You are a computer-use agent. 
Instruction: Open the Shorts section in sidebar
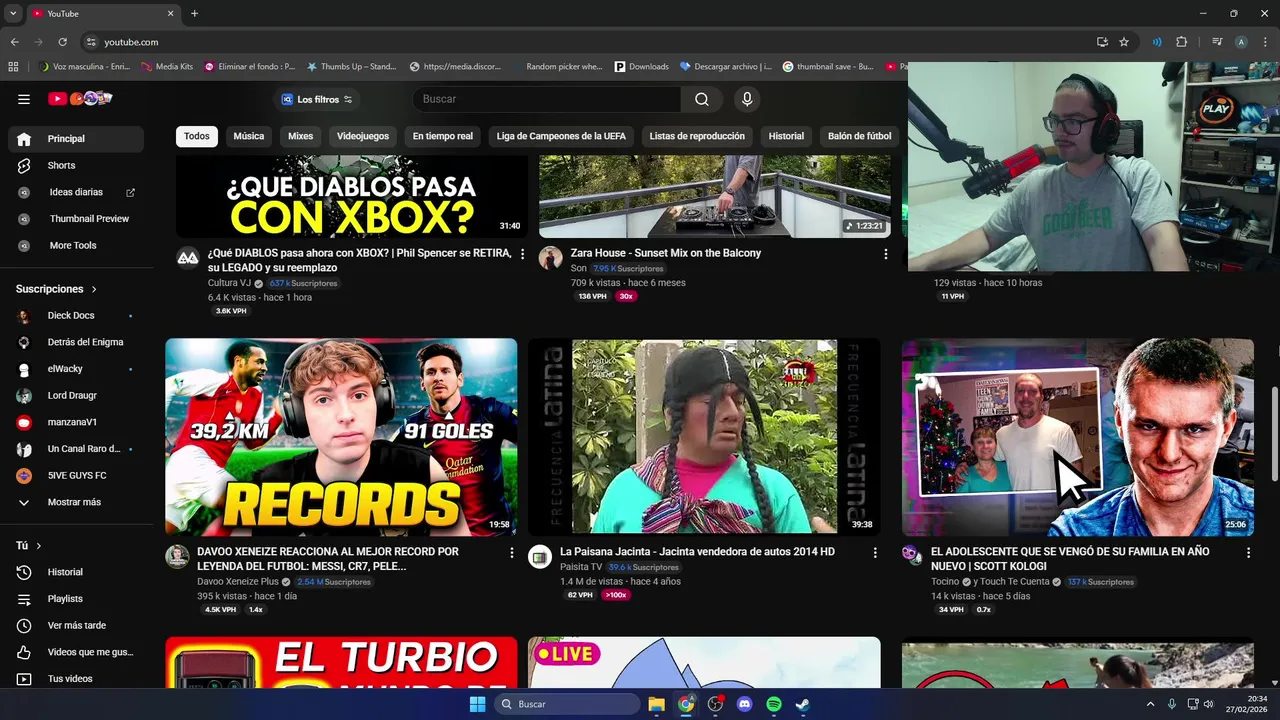[75, 165]
